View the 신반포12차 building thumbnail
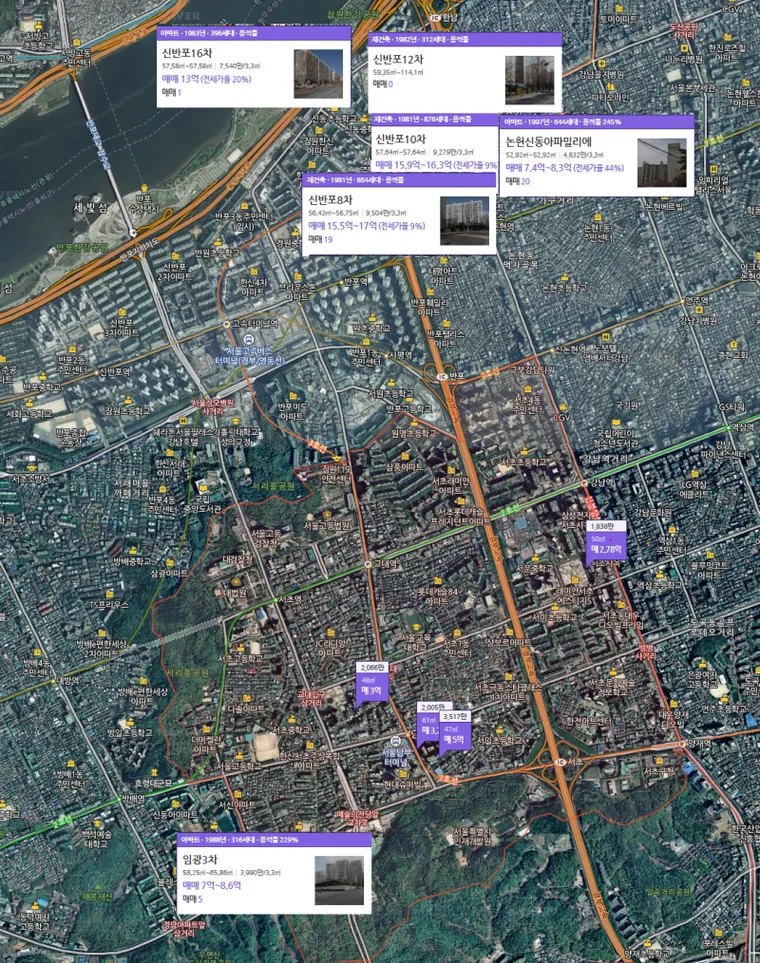The image size is (760, 963). coord(530,80)
